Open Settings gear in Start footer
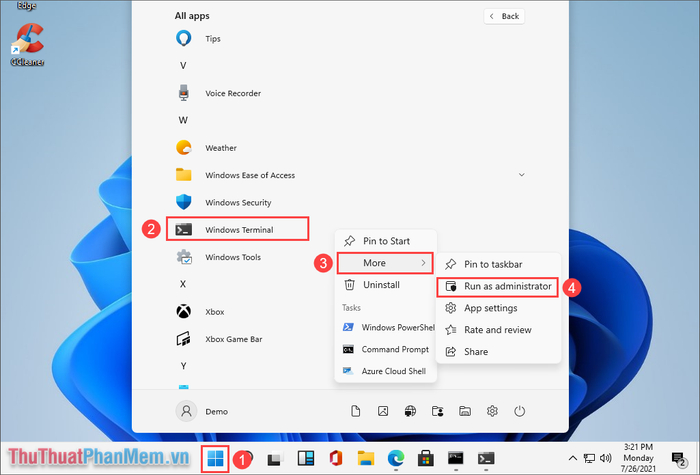The height and width of the screenshot is (475, 700). 492,411
